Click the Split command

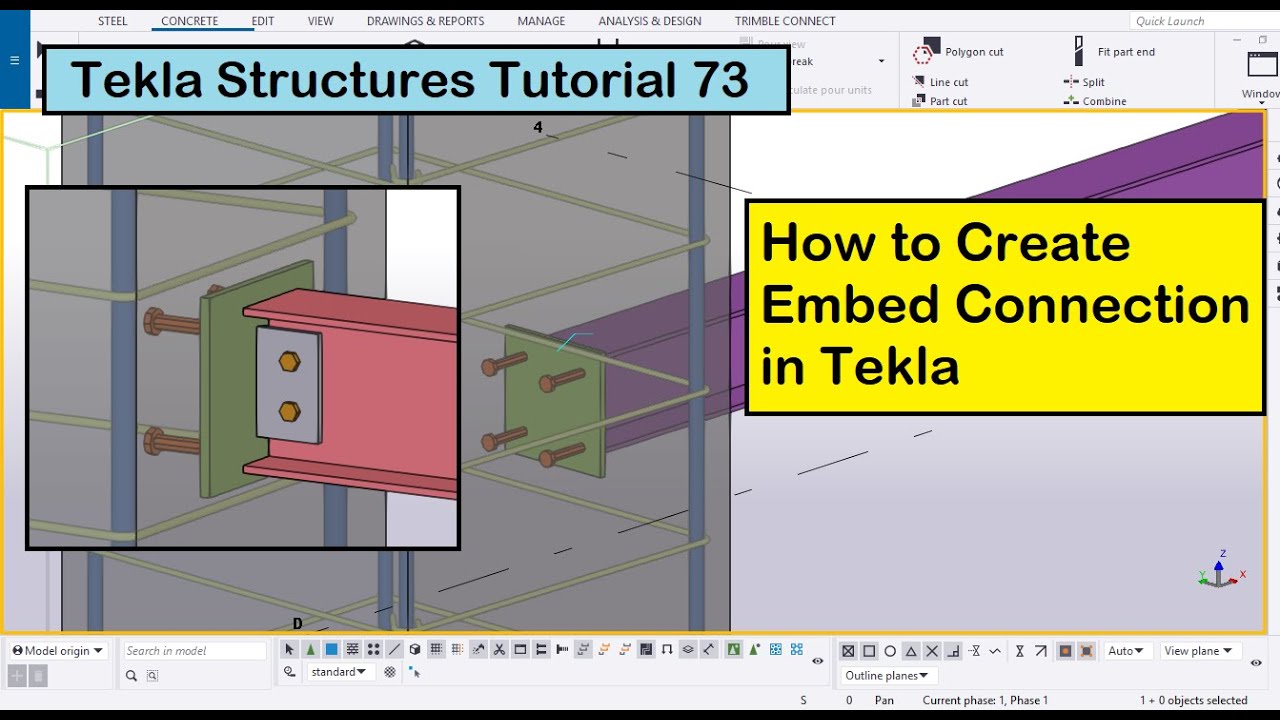[x=1084, y=82]
